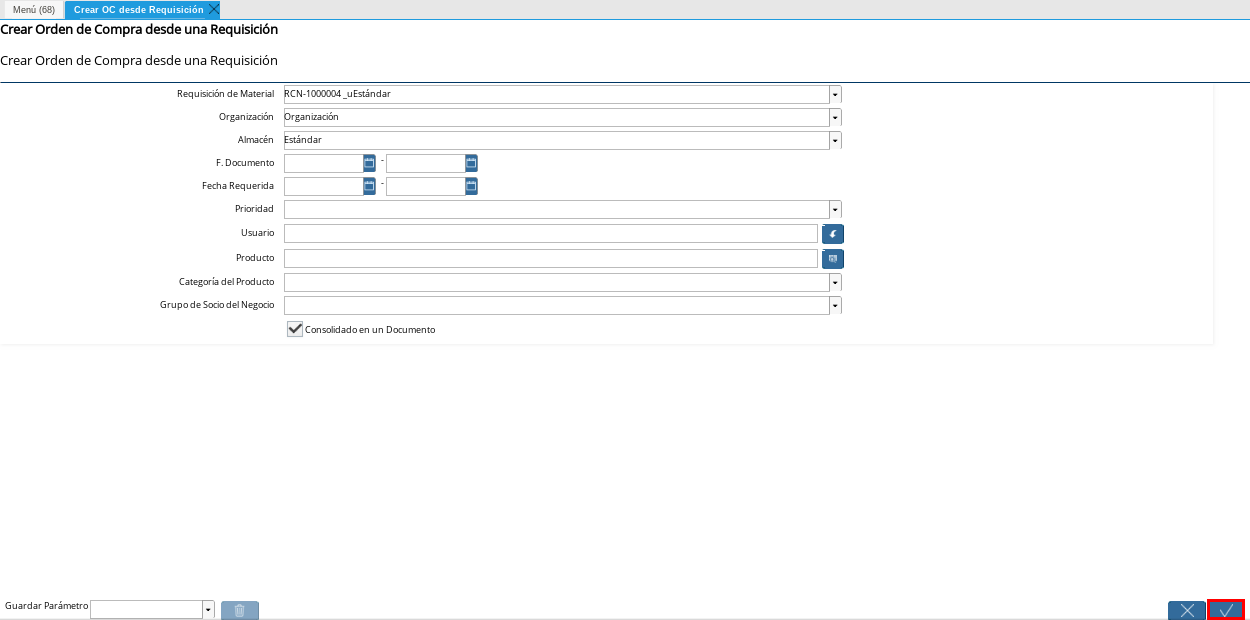This screenshot has width=1250, height=620.
Task: Click the RCN-1000004 _uEstándar requisition value
Action: (337, 94)
